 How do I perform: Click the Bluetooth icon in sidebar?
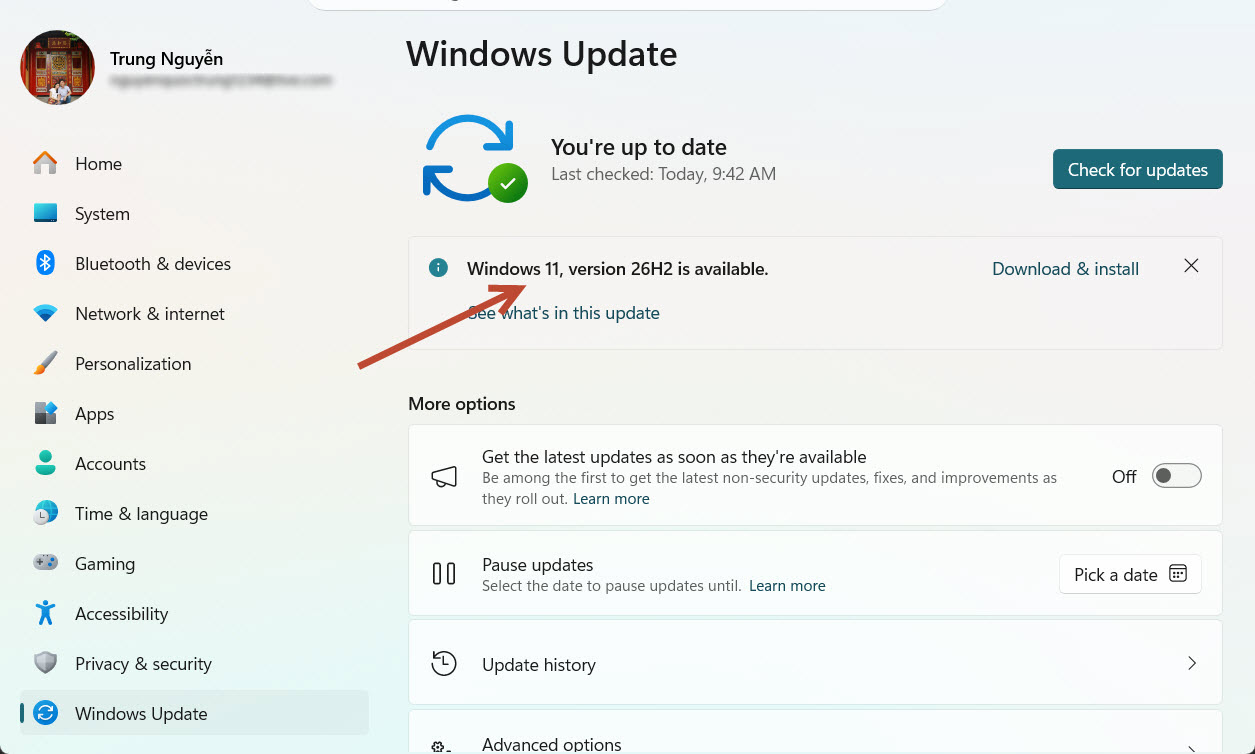point(45,263)
